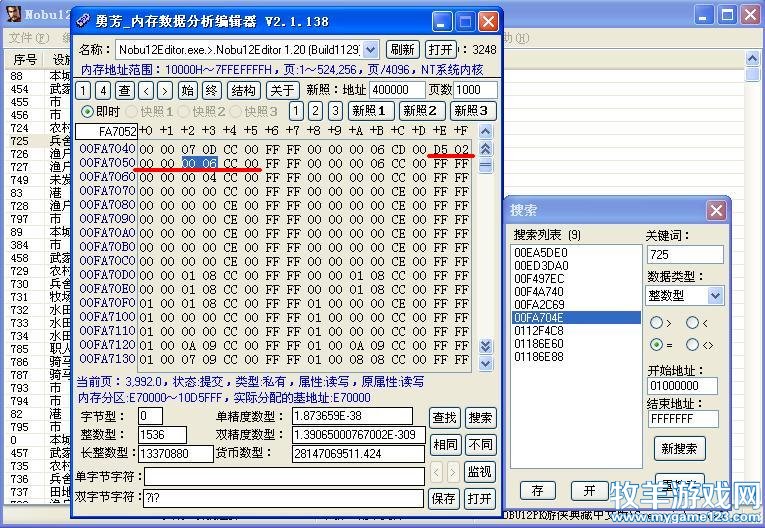Click the 地址 address field 400000
Screen dimensions: 765x528
pos(397,90)
